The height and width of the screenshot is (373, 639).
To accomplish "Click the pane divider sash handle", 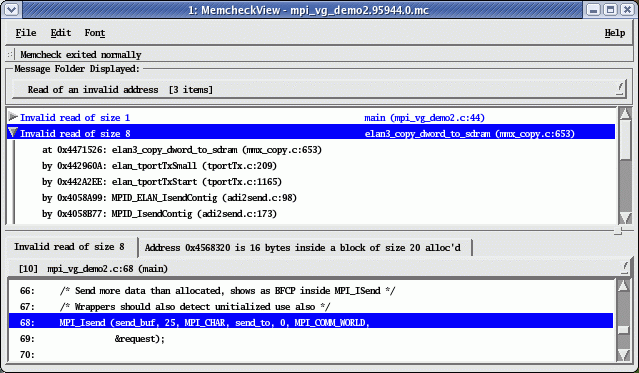I will pyautogui.click(x=618, y=231).
